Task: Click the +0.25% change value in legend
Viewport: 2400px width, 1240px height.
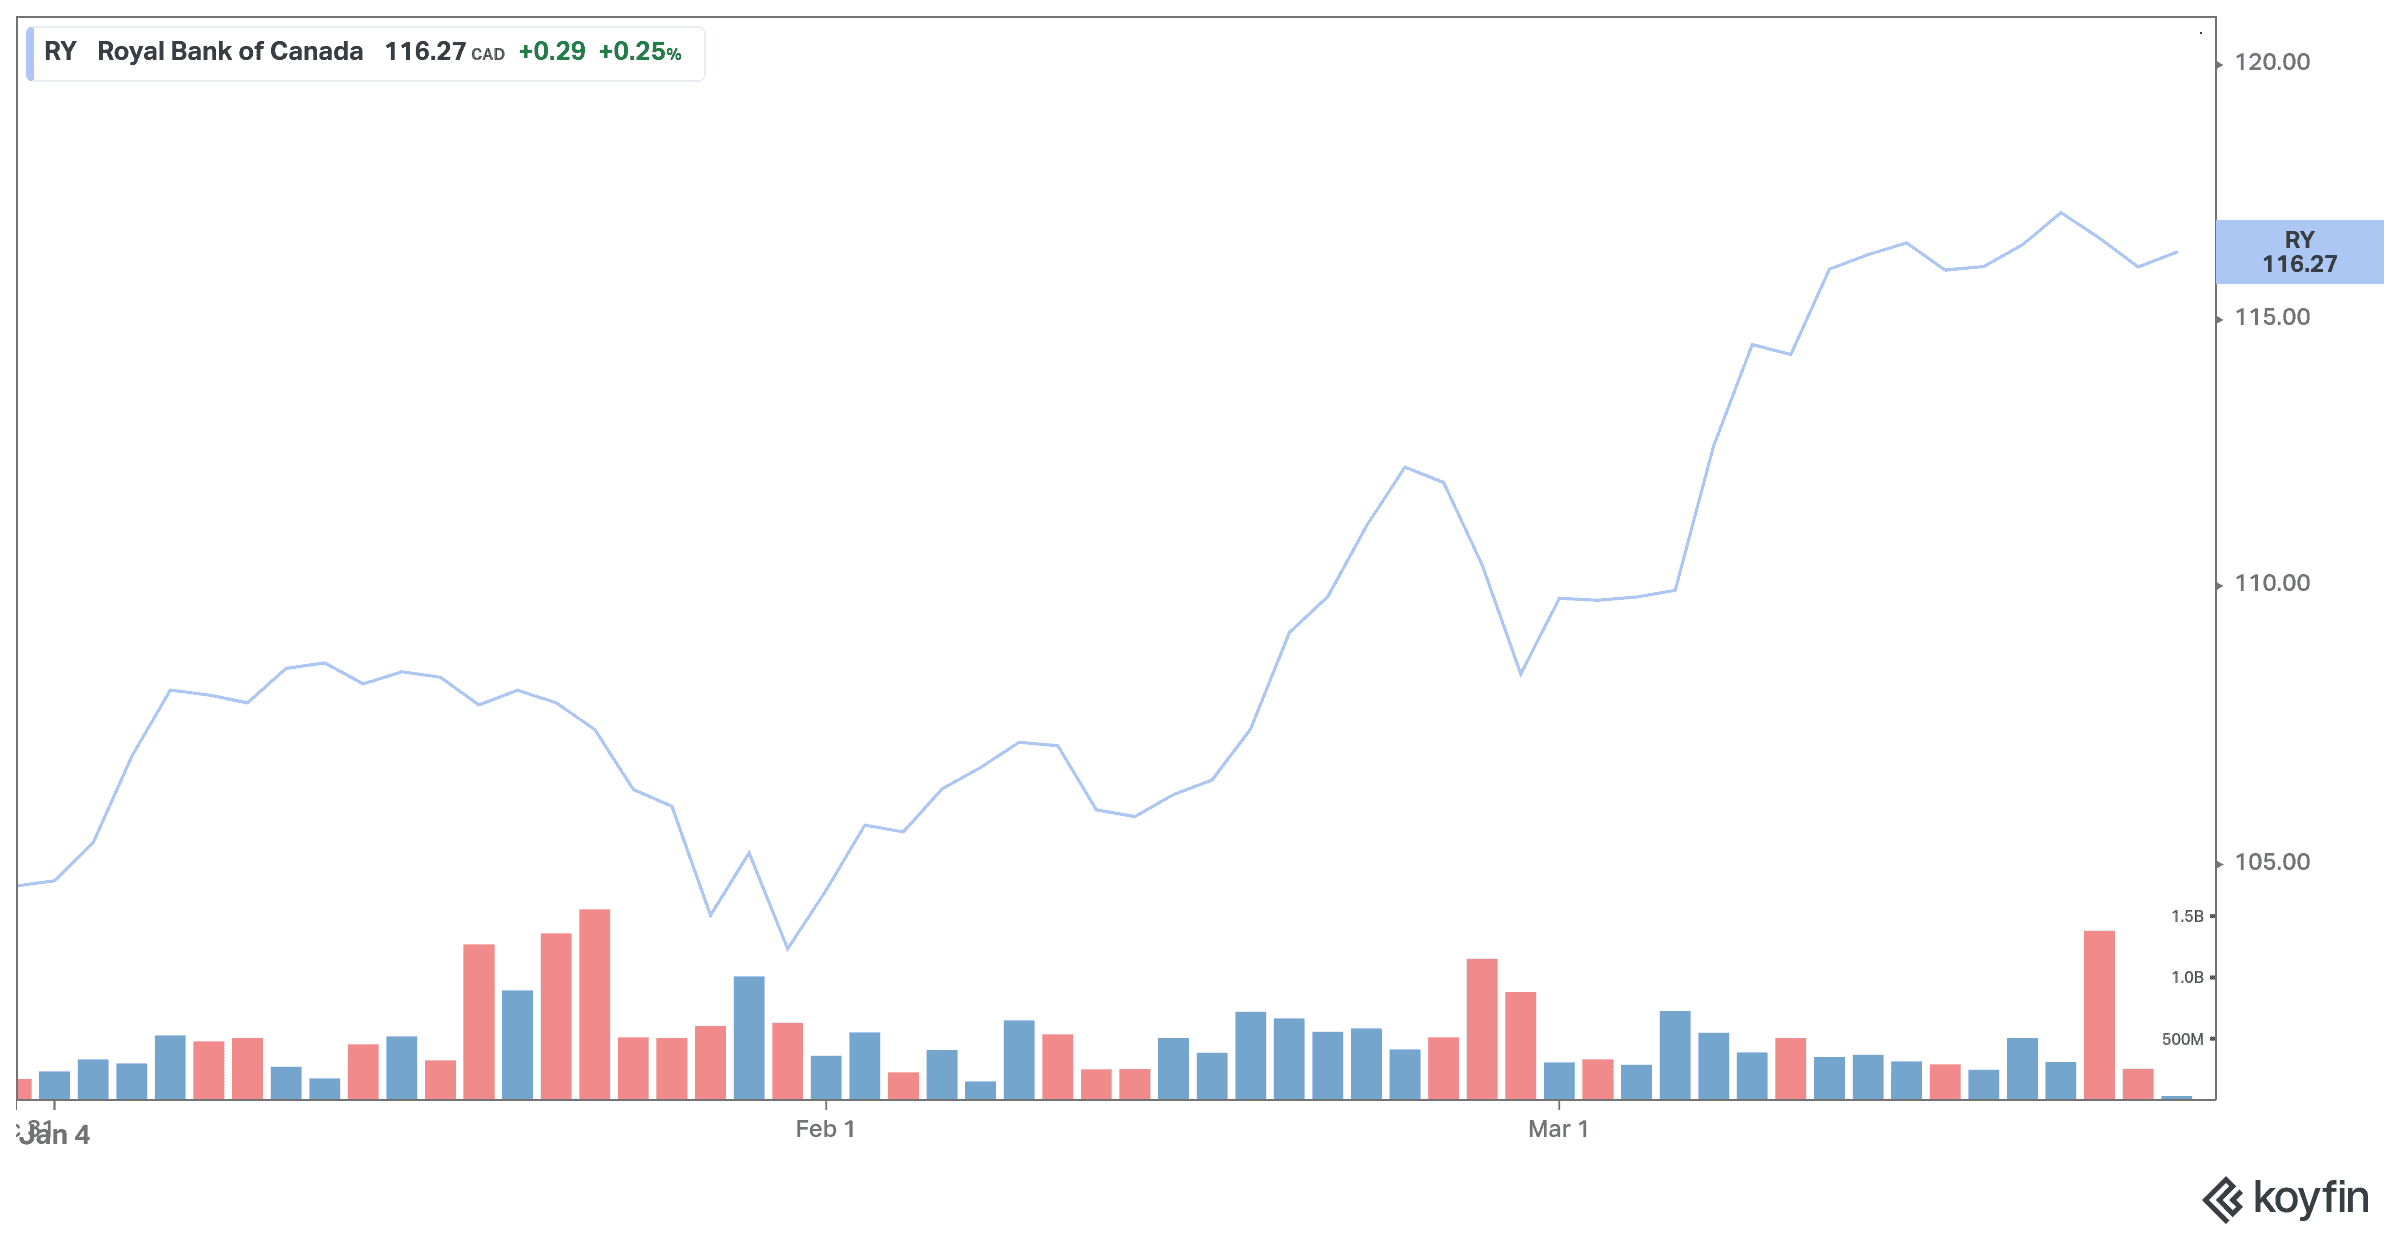Action: 640,52
